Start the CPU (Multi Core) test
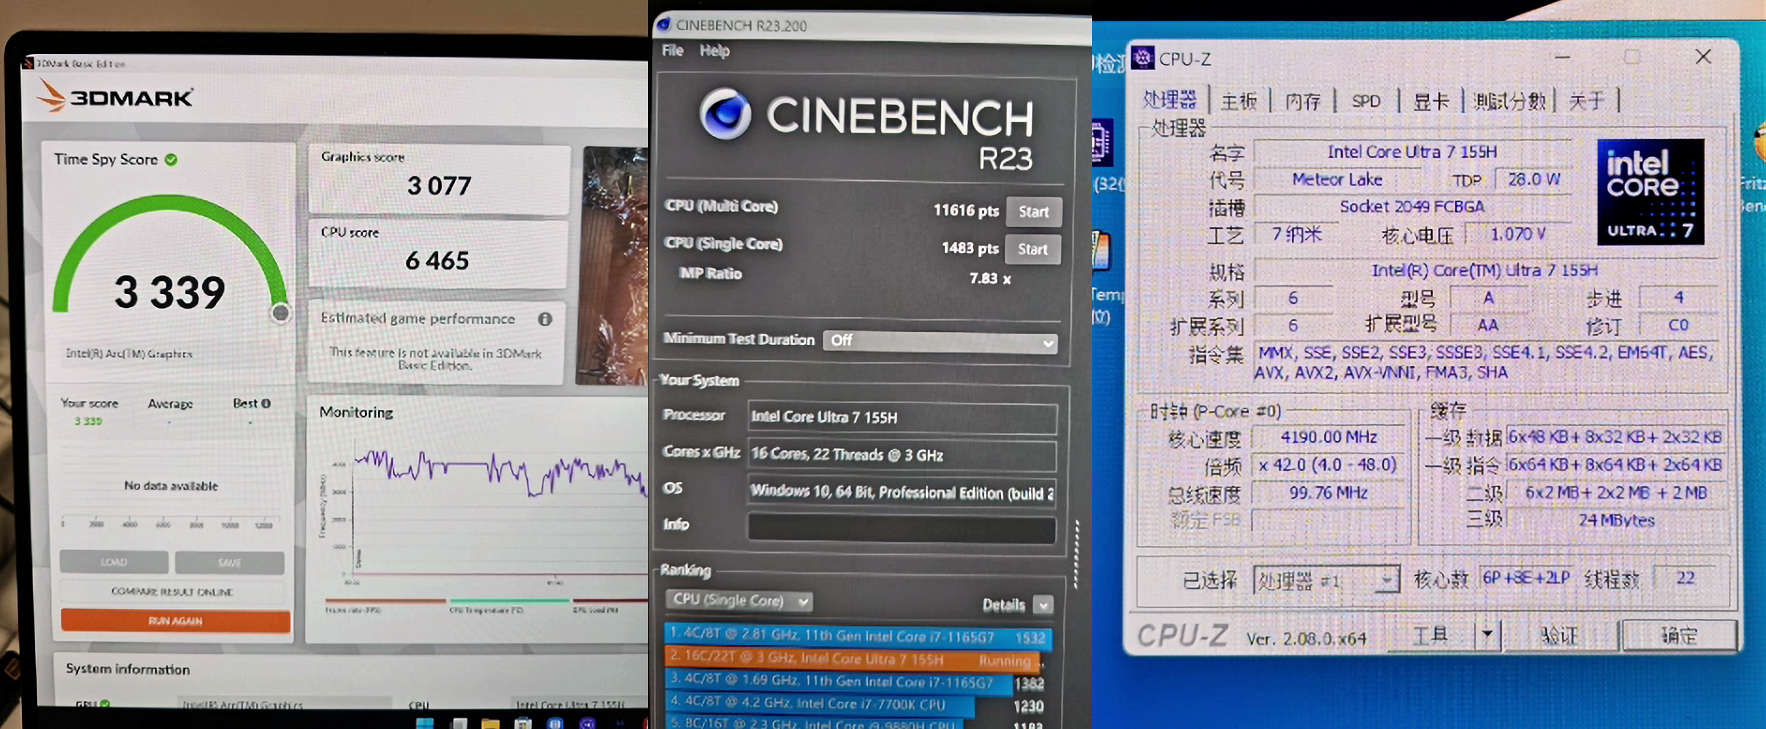The height and width of the screenshot is (729, 1766). pyautogui.click(x=1033, y=212)
